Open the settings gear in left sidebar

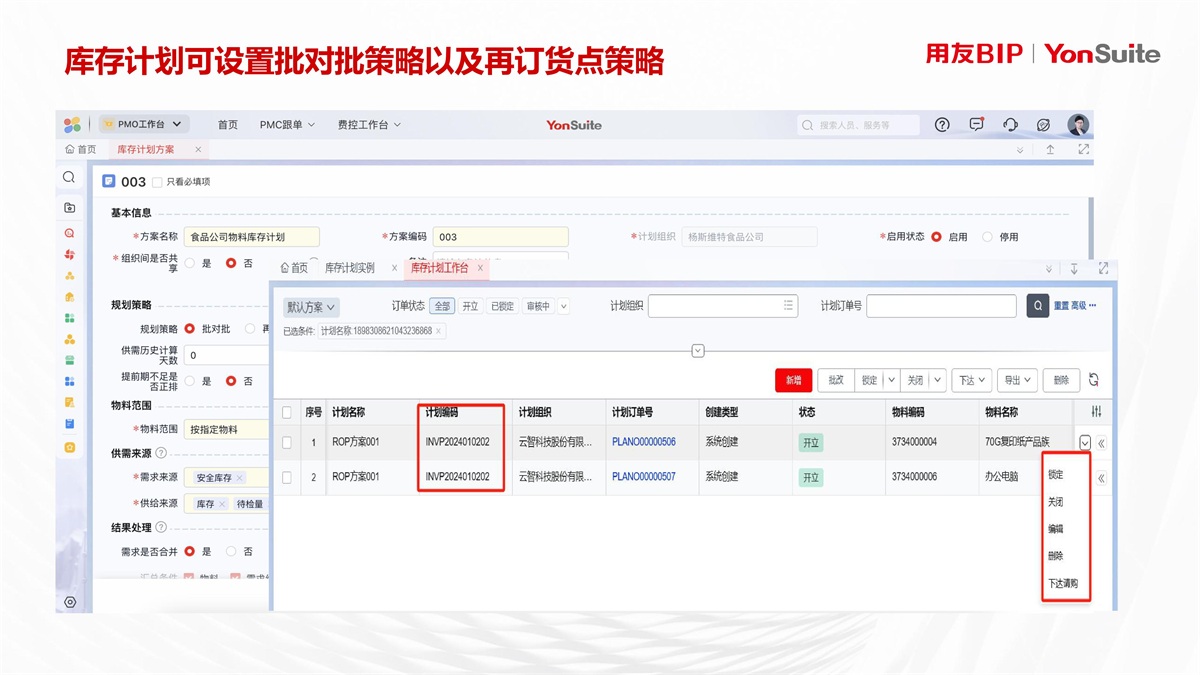click(x=70, y=602)
